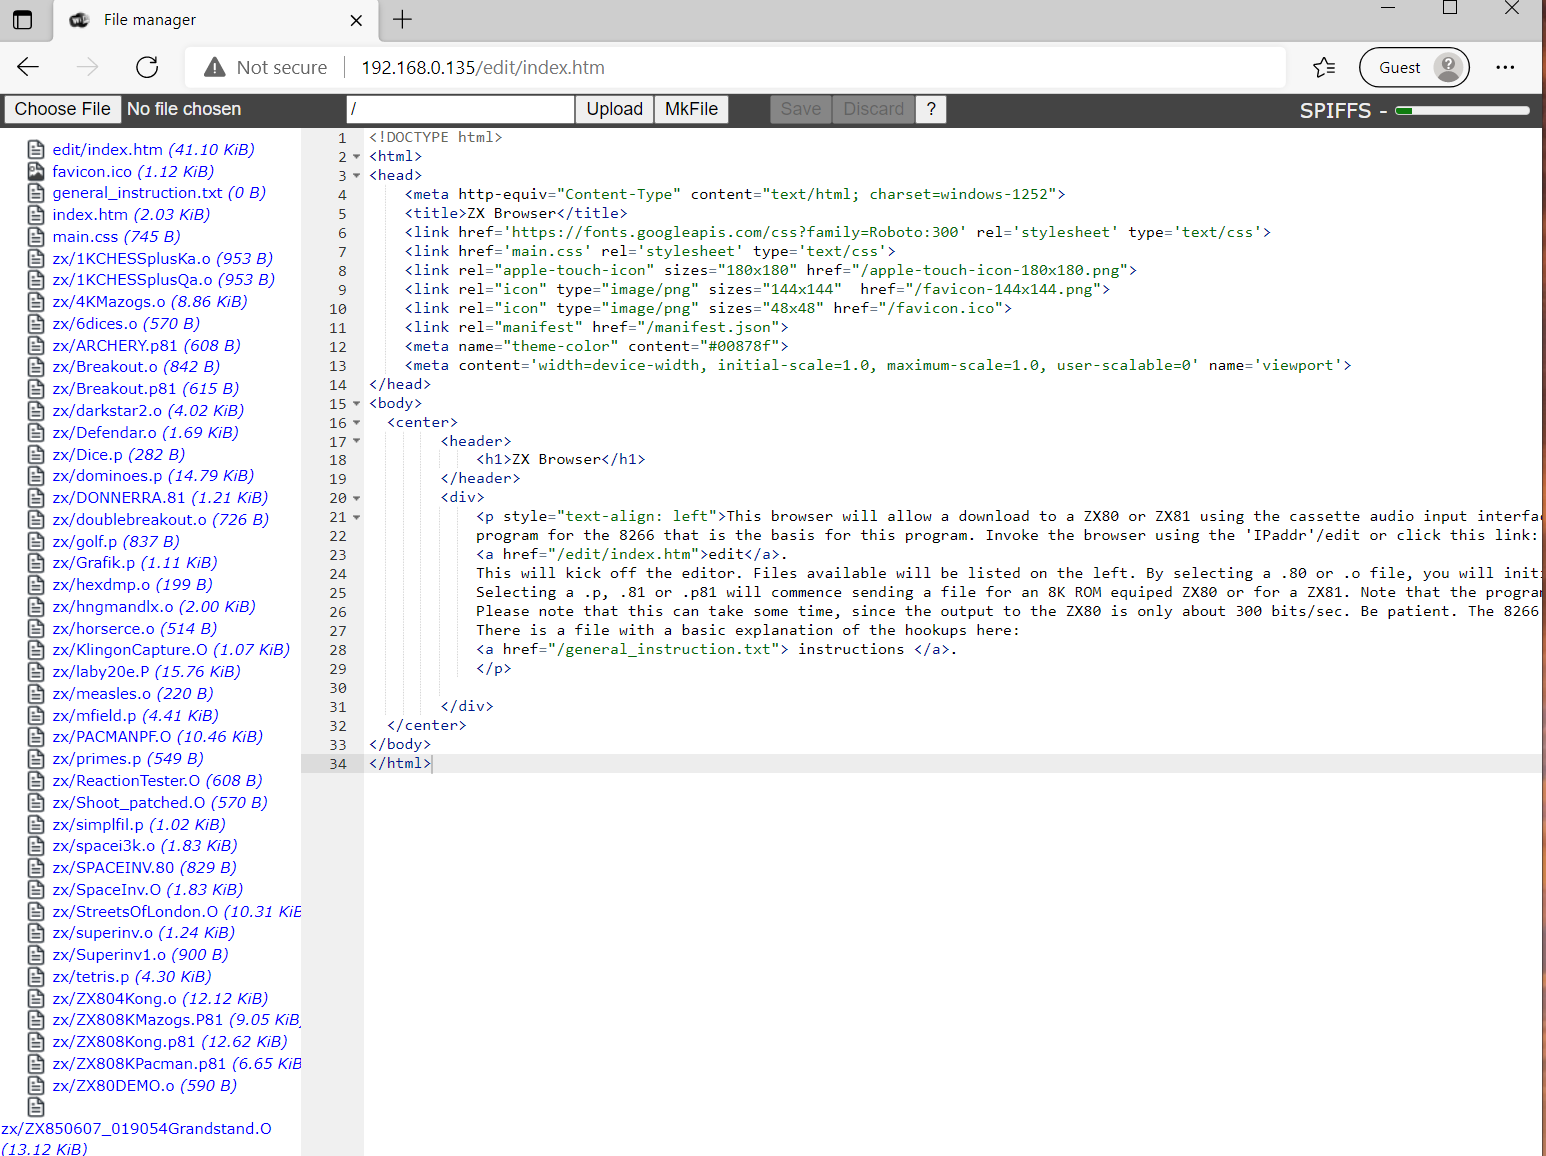Image resolution: width=1546 pixels, height=1156 pixels.
Task: Click the favorites star in the address bar
Action: (x=1325, y=67)
